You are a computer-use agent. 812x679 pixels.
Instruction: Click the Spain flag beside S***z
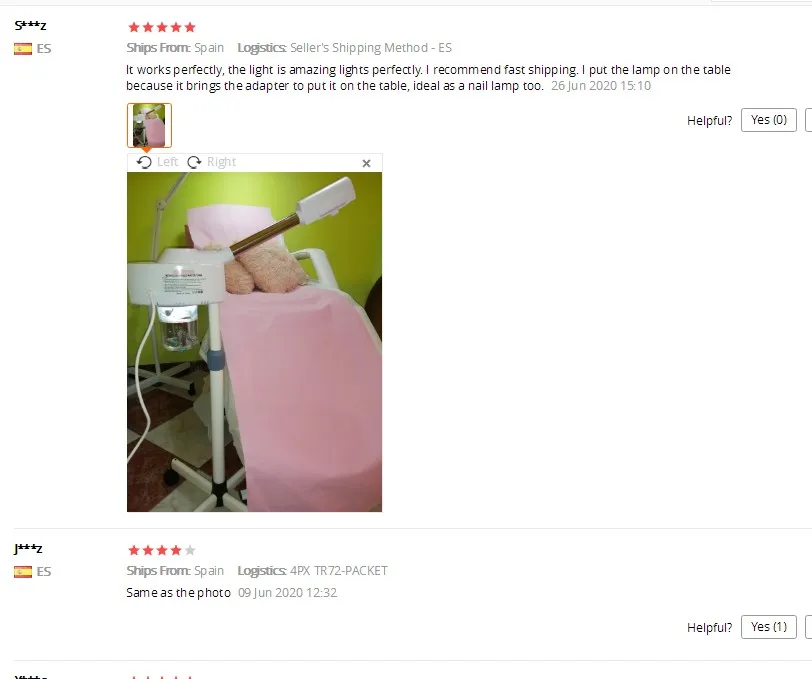click(x=23, y=49)
